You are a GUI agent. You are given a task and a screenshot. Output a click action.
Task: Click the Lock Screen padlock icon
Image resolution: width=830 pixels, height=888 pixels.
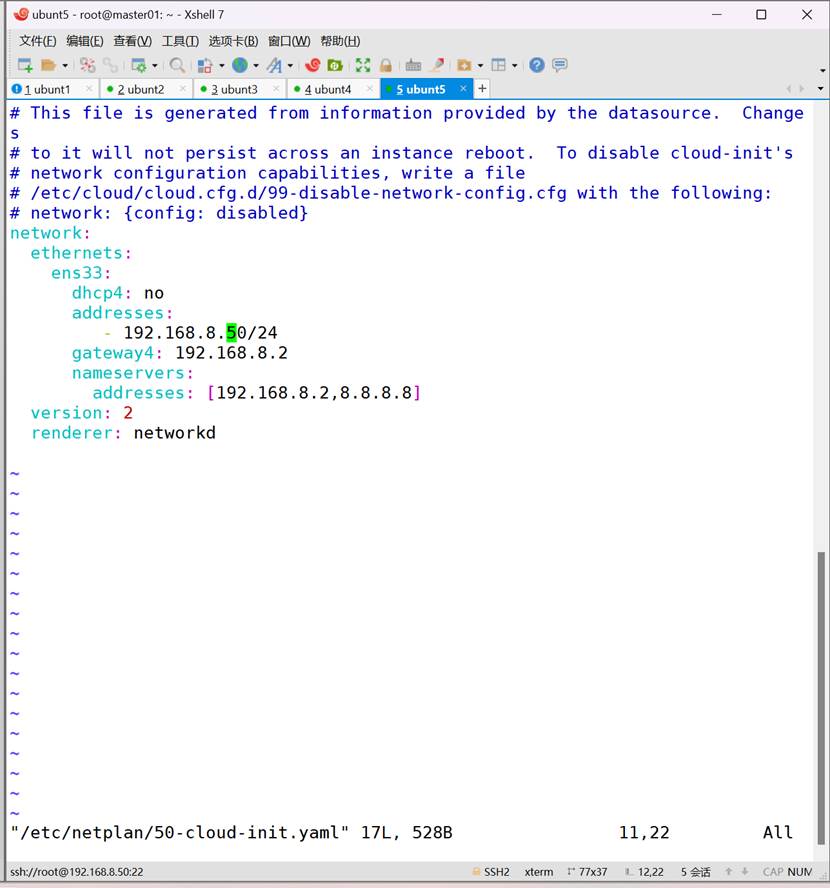(386, 65)
